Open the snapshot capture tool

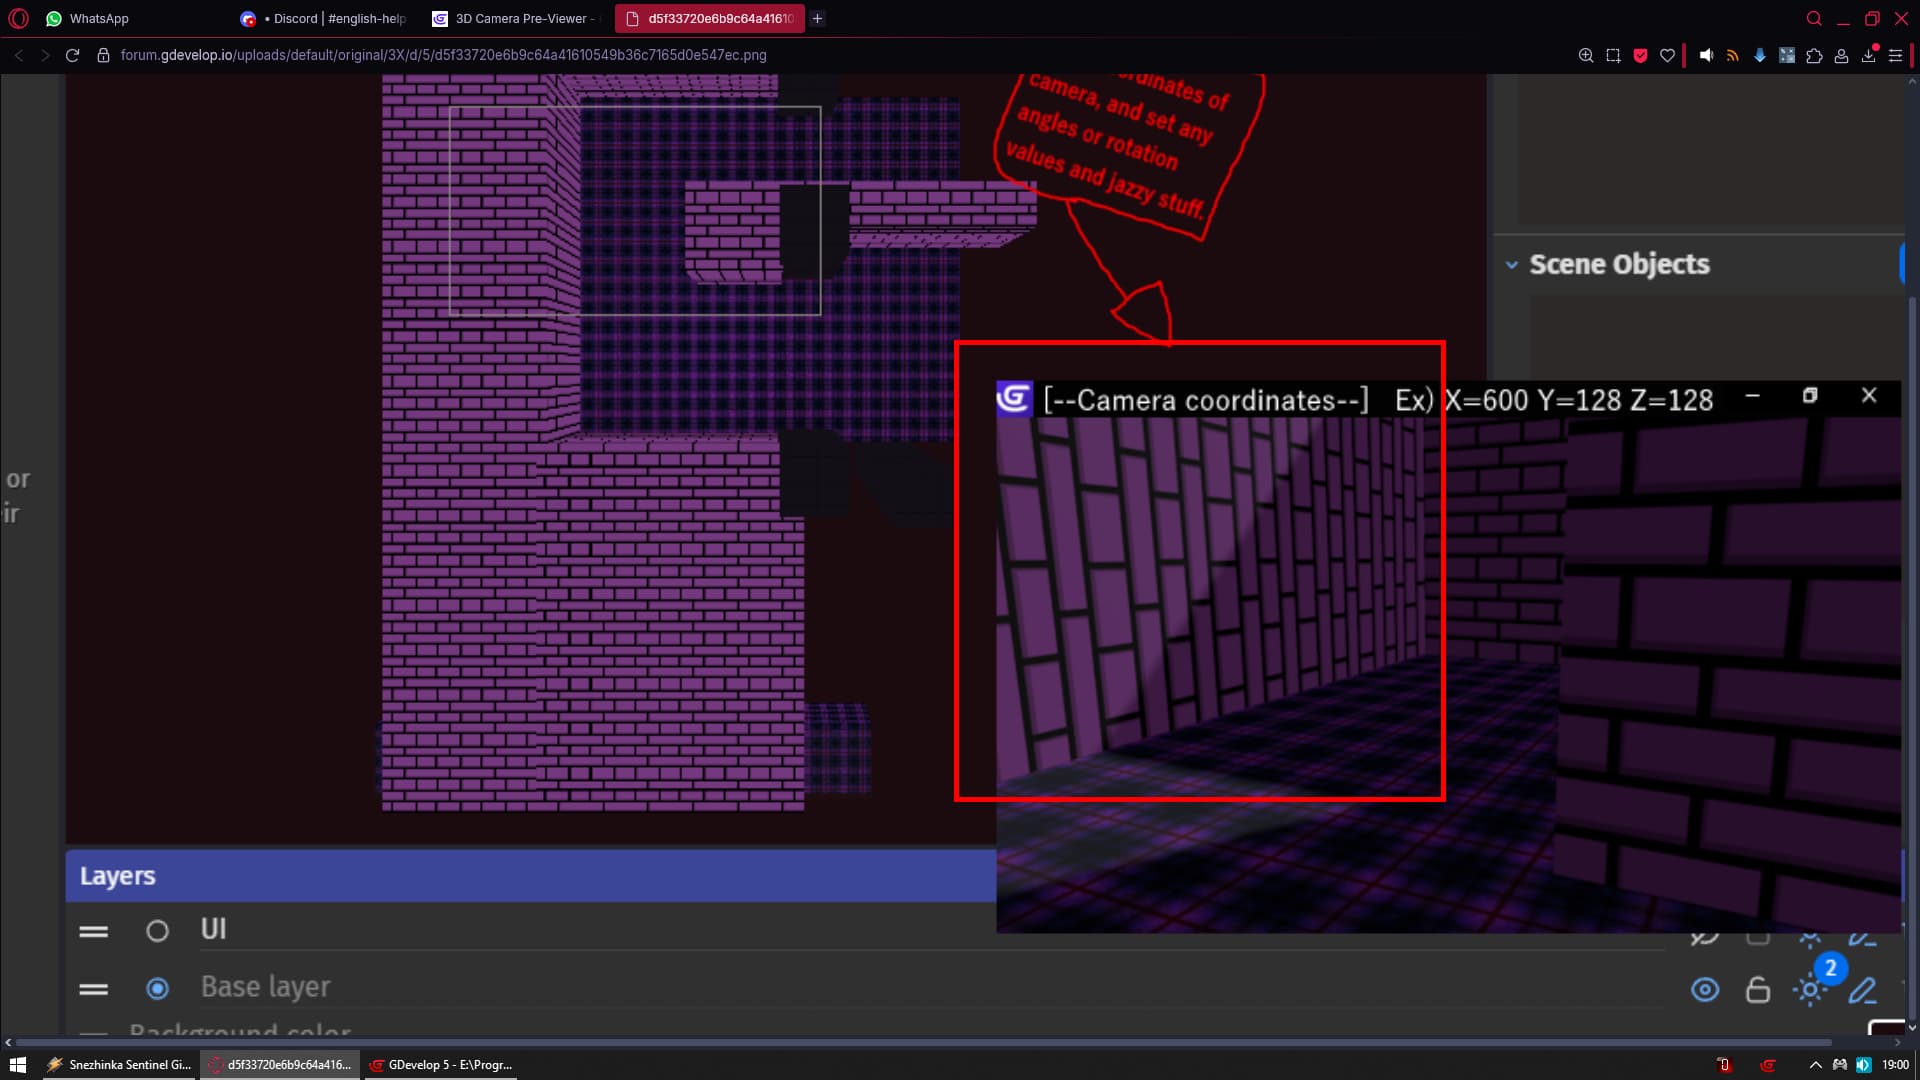click(1613, 56)
